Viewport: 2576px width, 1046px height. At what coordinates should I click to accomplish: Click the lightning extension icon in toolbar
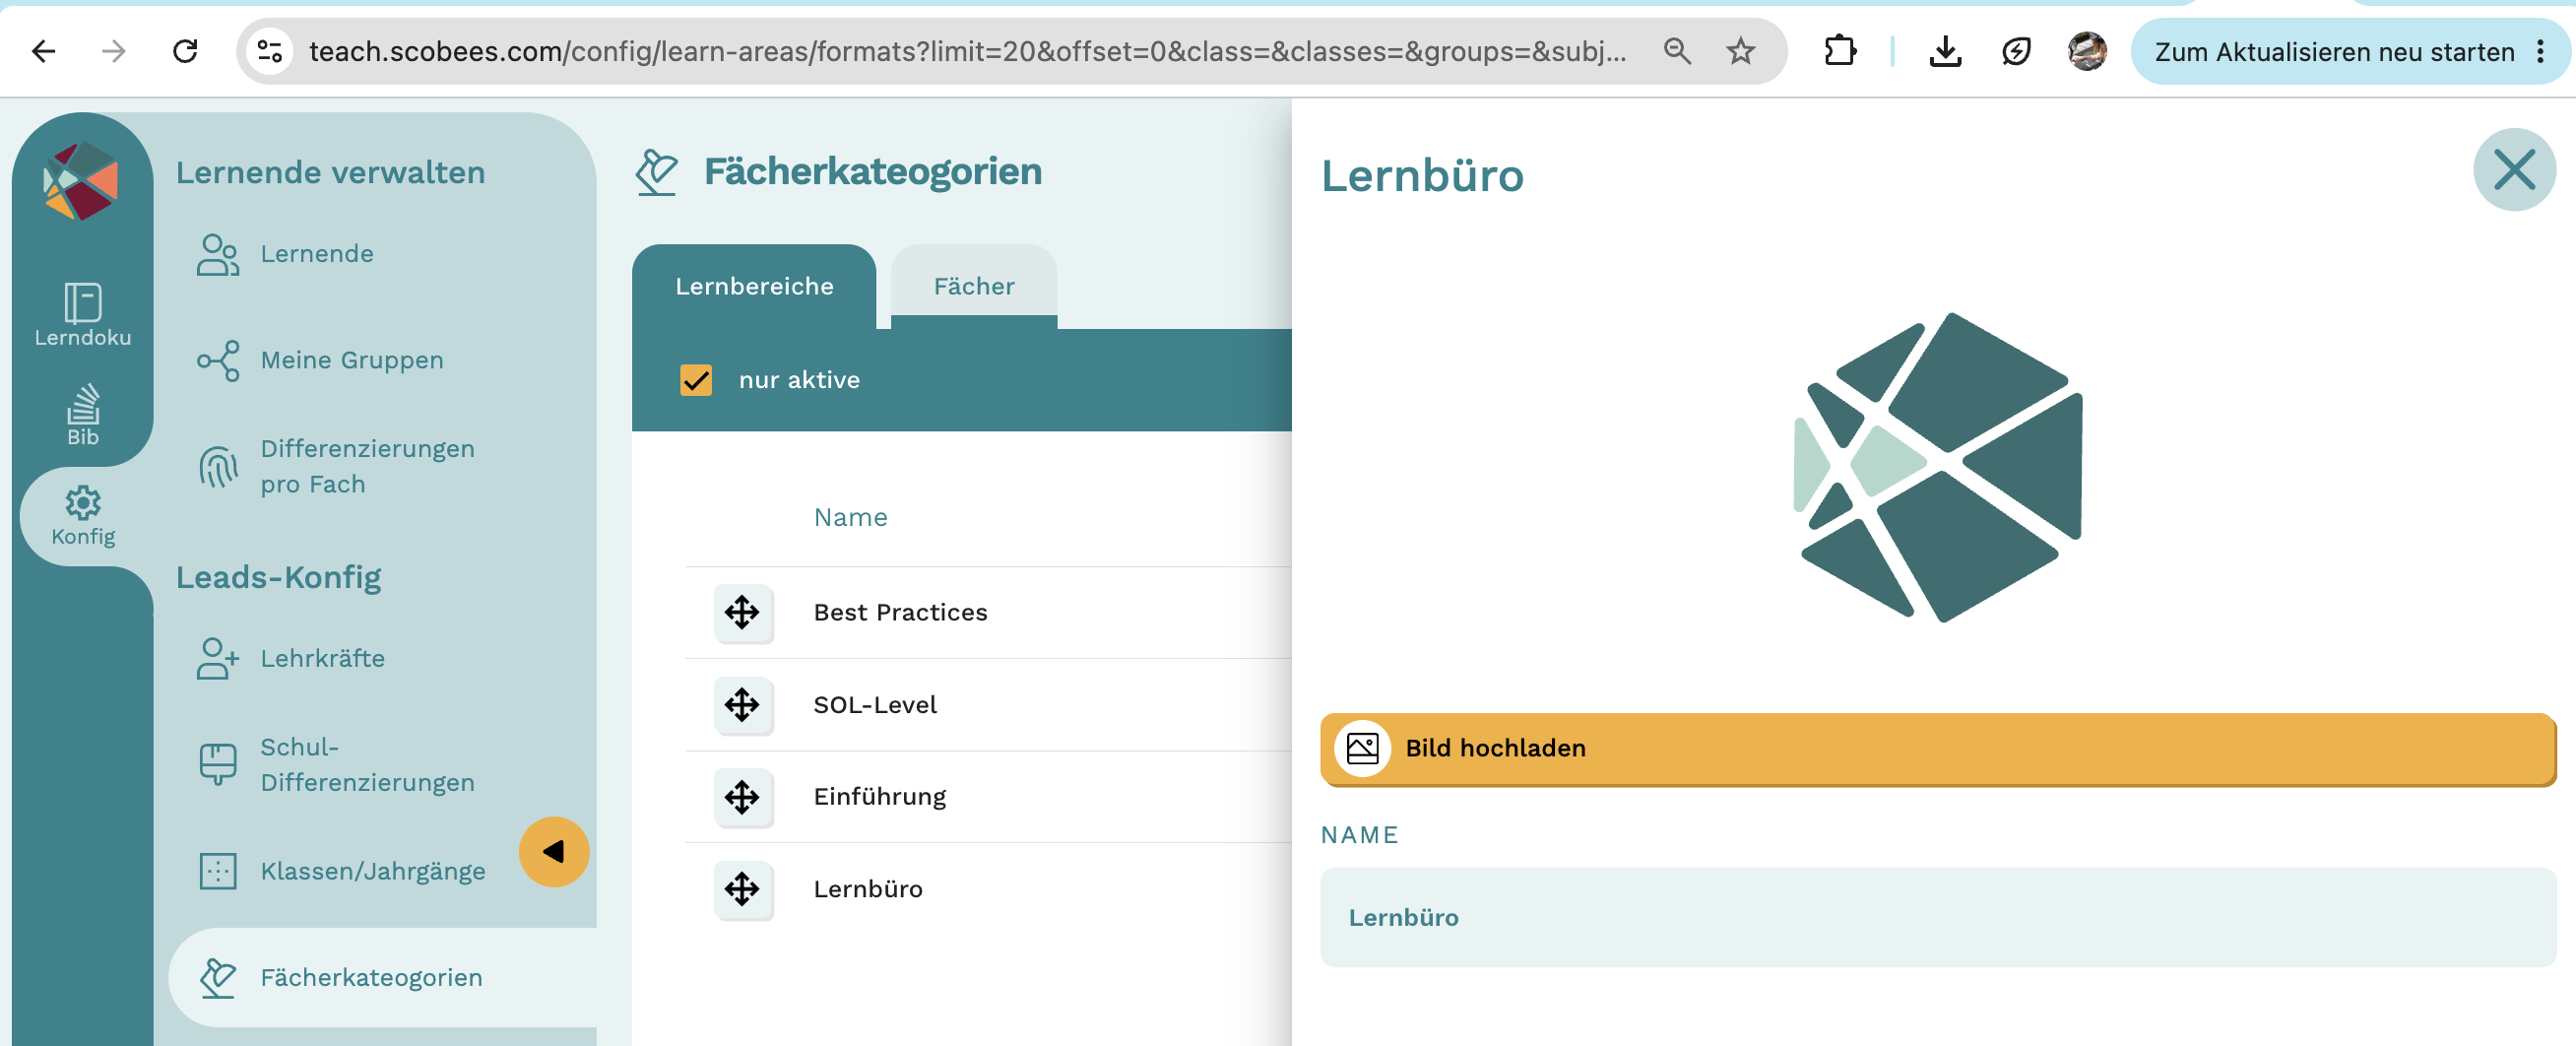2016,51
